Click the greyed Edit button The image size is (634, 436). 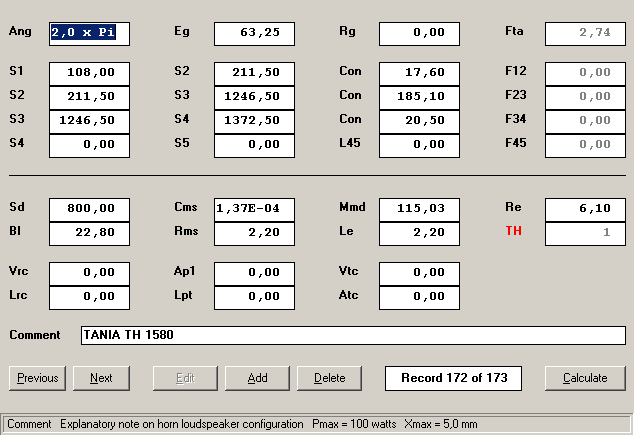tap(185, 378)
